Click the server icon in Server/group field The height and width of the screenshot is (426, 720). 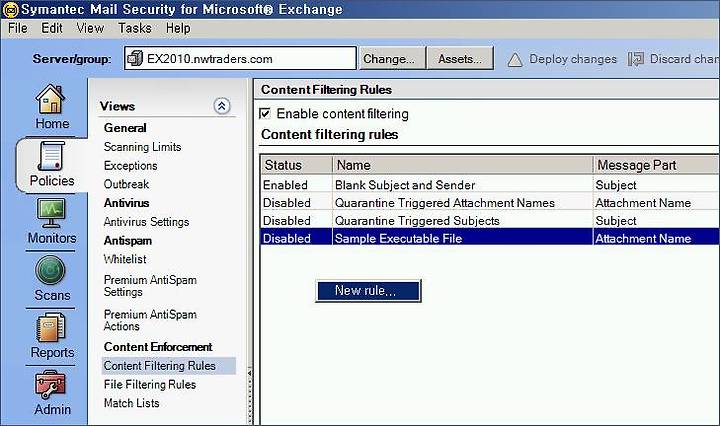[x=135, y=58]
